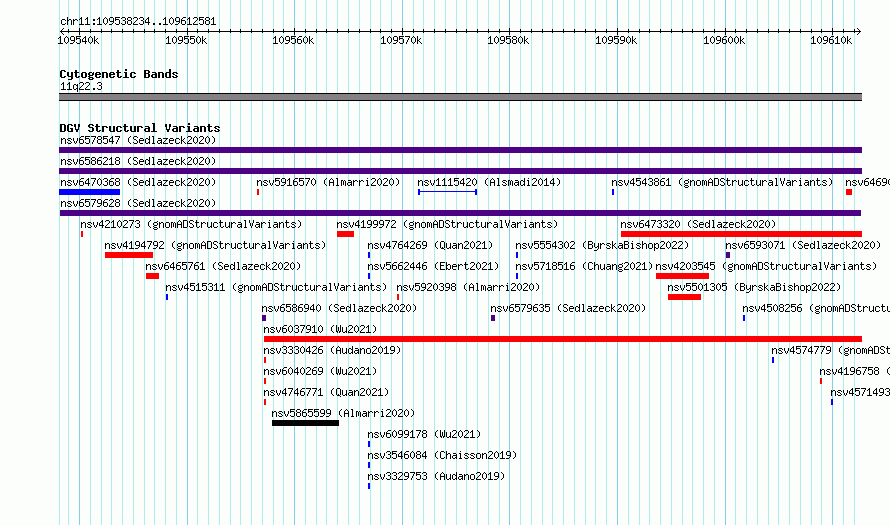Open variant nsv6579635 (Sedlazeck2020)
The width and height of the screenshot is (890, 525).
pyautogui.click(x=568, y=308)
